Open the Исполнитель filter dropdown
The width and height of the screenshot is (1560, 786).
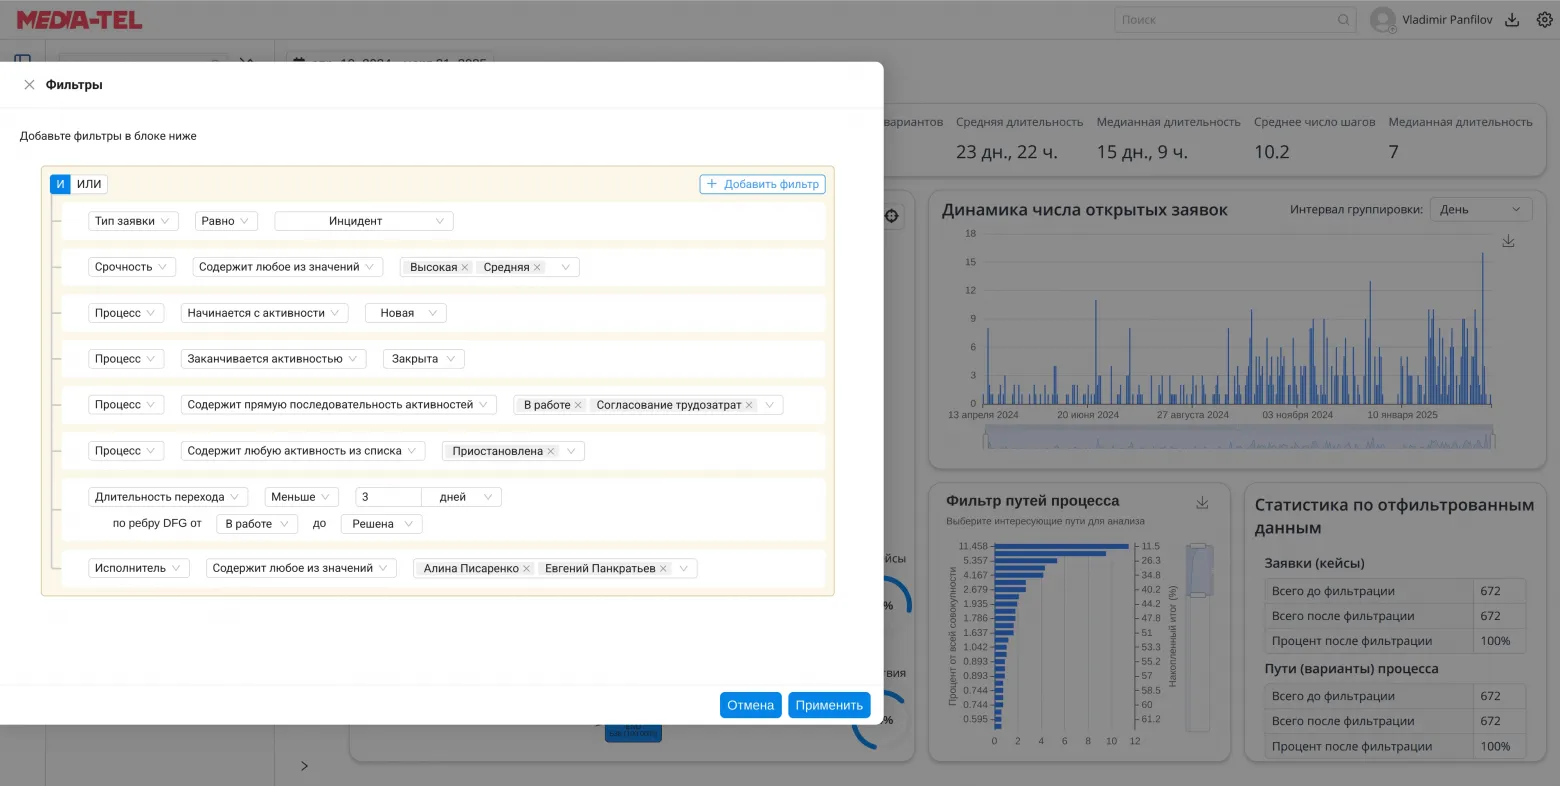139,568
